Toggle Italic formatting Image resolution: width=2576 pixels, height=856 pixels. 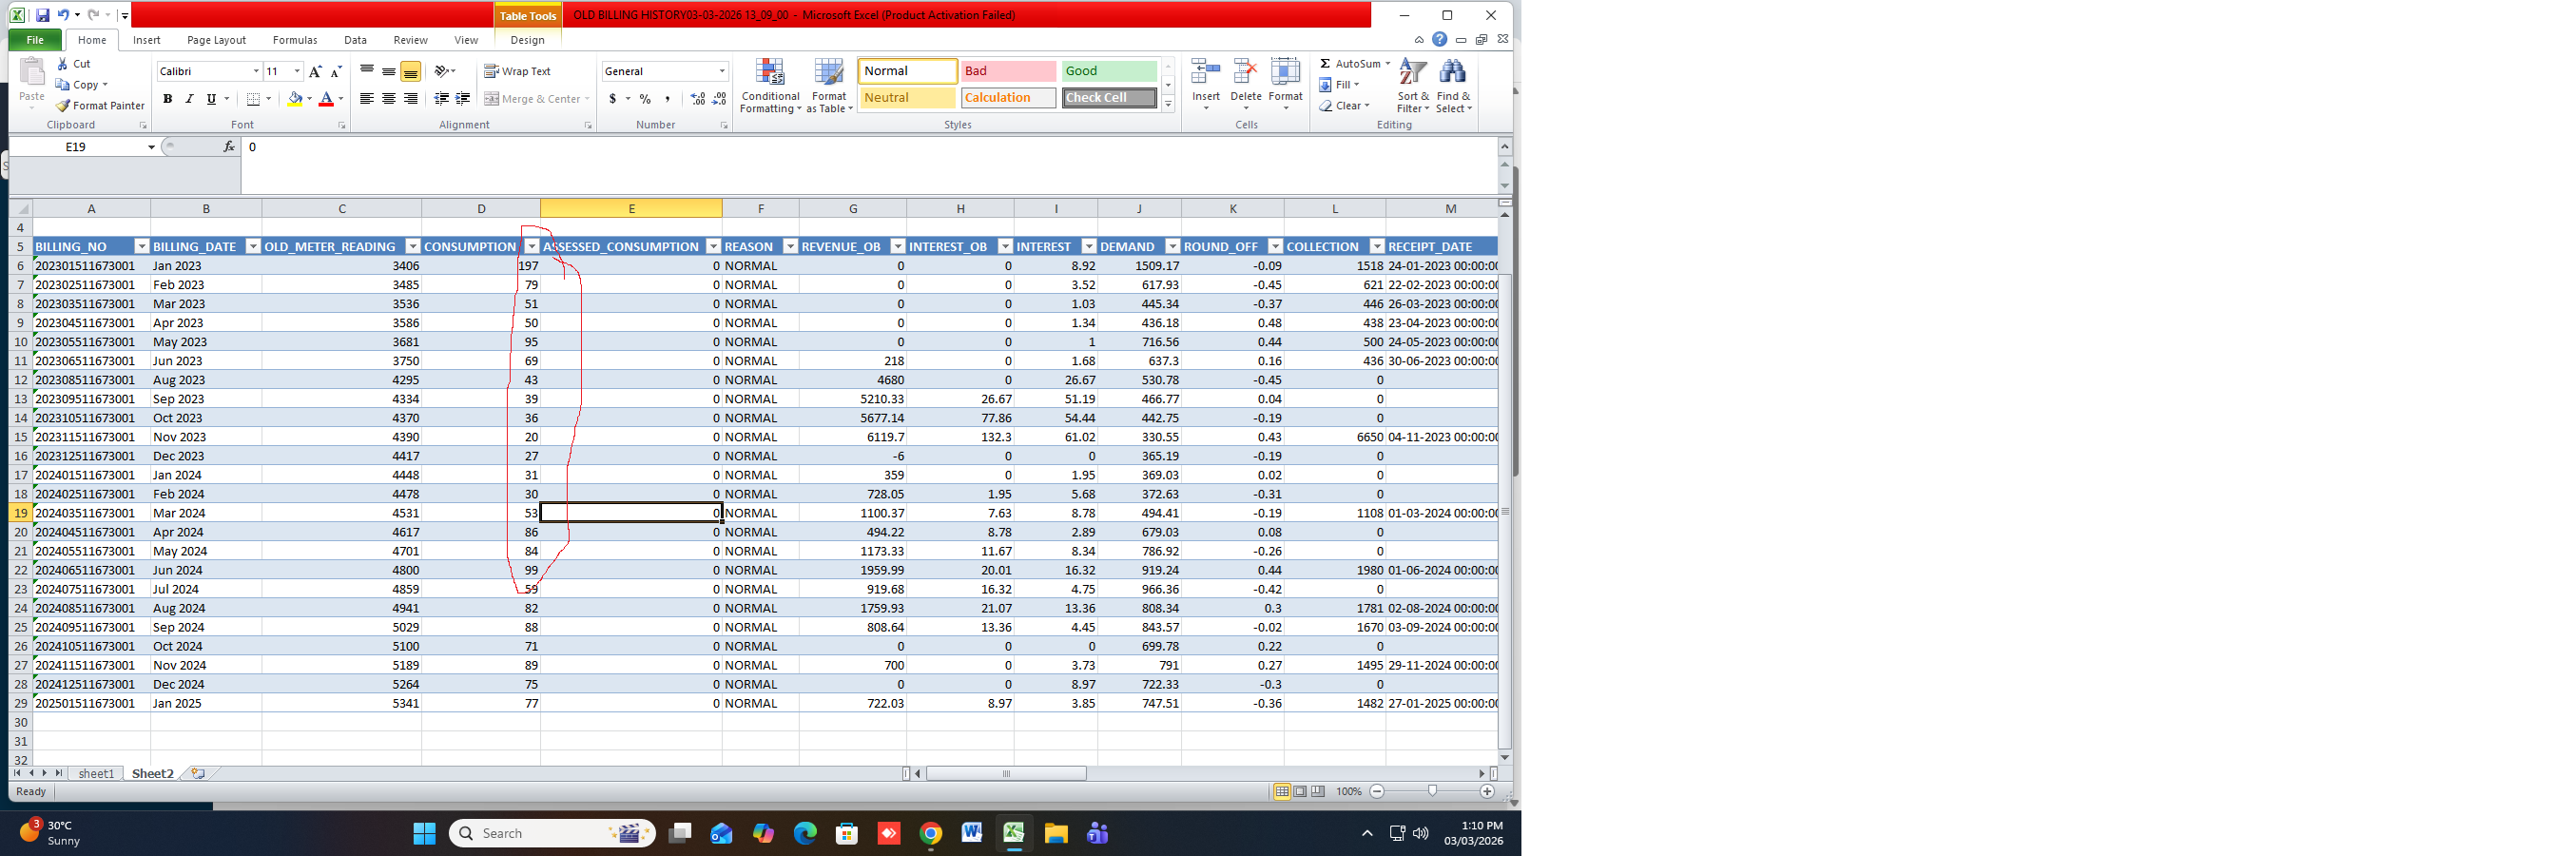(x=189, y=99)
